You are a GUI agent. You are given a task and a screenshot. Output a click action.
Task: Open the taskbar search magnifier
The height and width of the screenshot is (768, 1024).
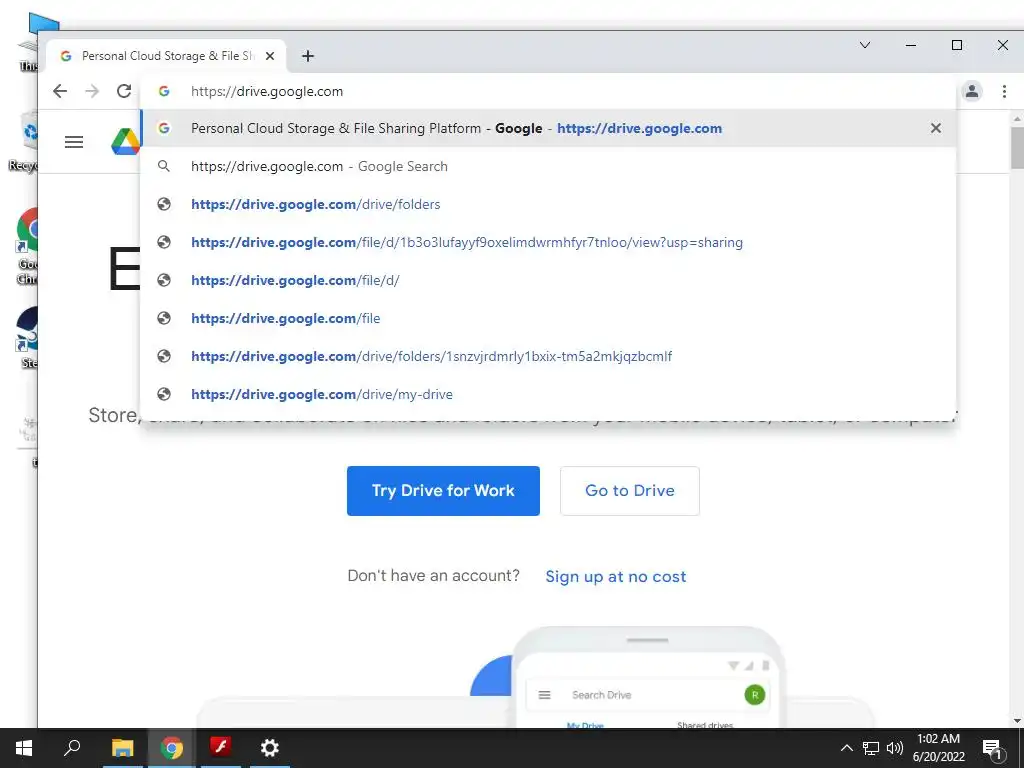(72, 748)
